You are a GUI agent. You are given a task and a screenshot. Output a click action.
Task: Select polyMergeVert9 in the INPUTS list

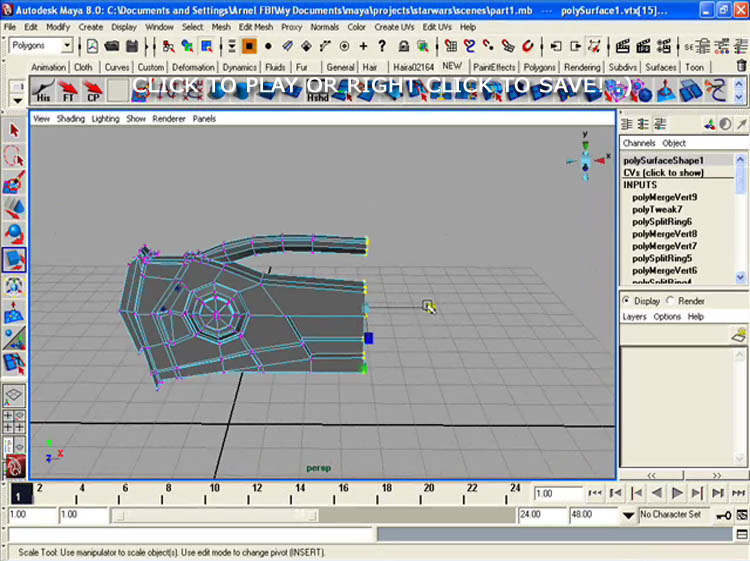pyautogui.click(x=665, y=197)
